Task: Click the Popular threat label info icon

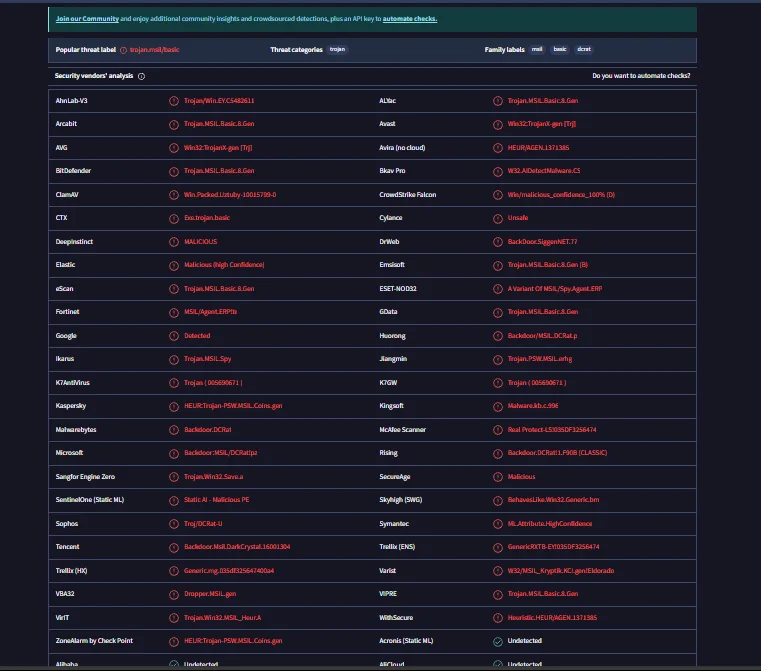Action: (123, 50)
